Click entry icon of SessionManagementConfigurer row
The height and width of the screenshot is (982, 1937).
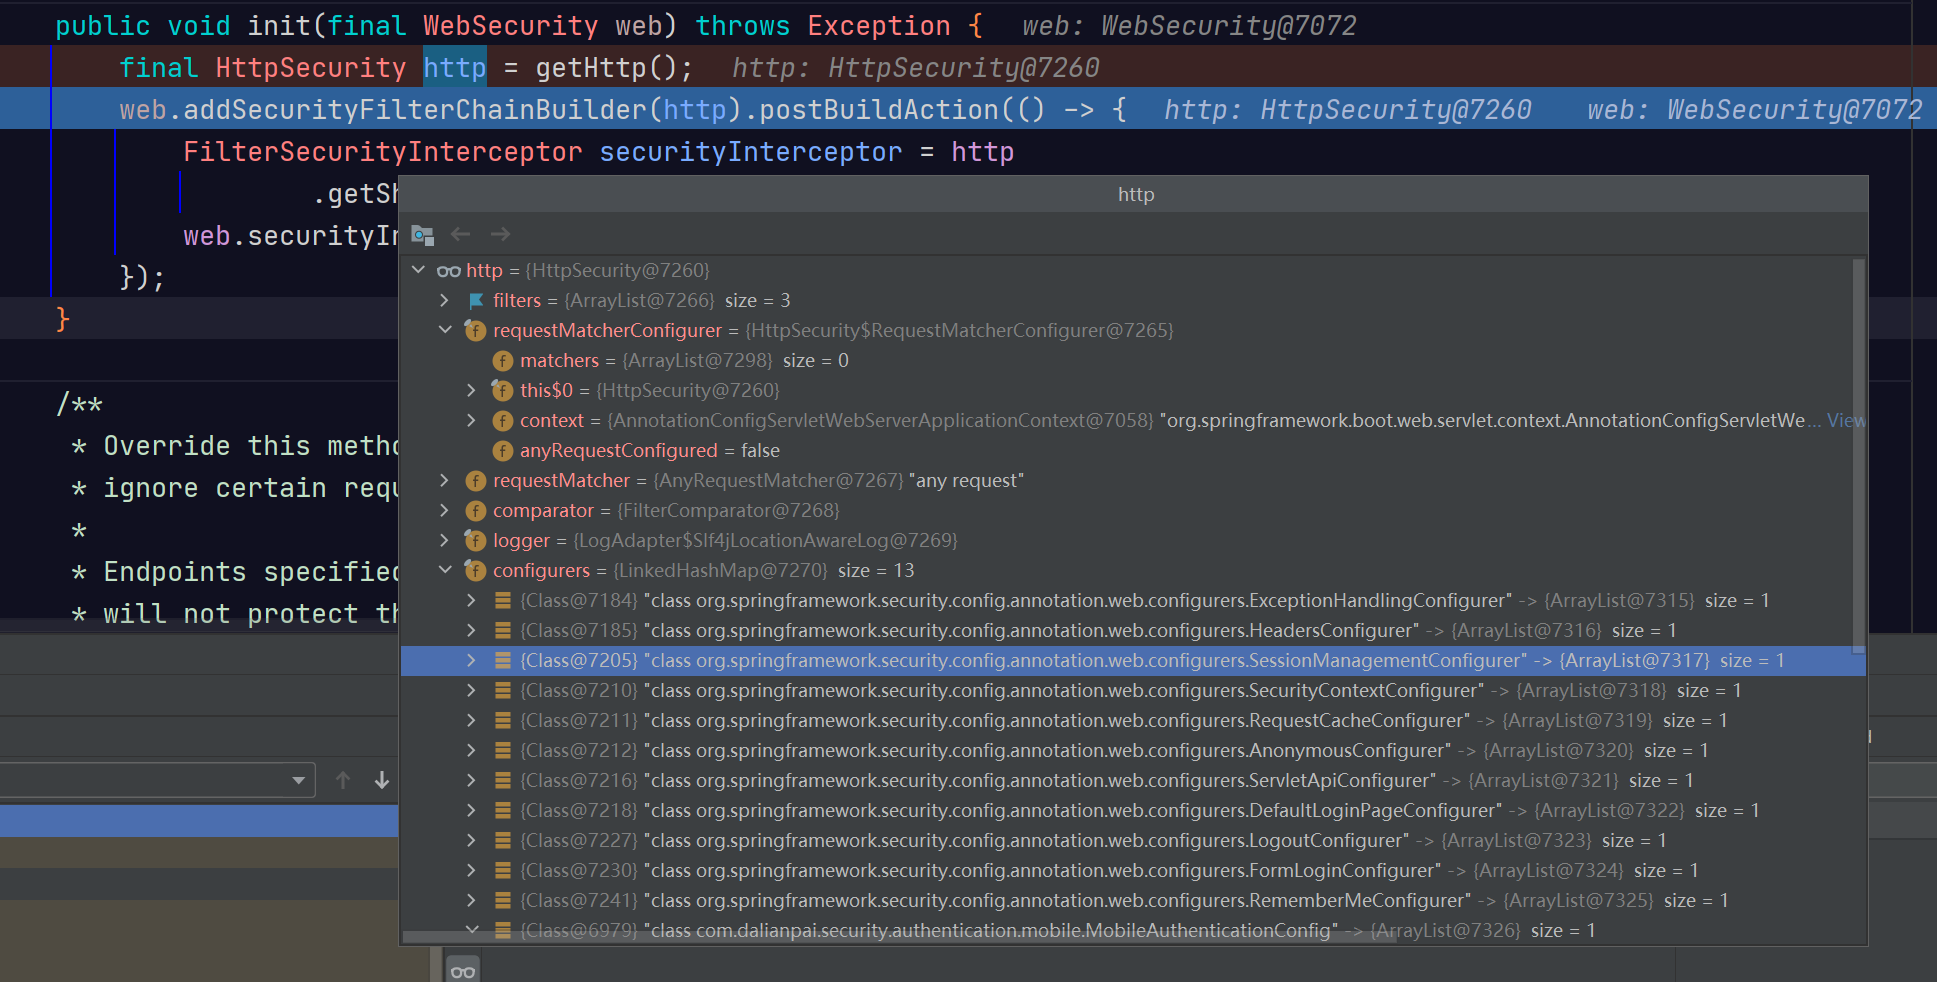point(503,660)
